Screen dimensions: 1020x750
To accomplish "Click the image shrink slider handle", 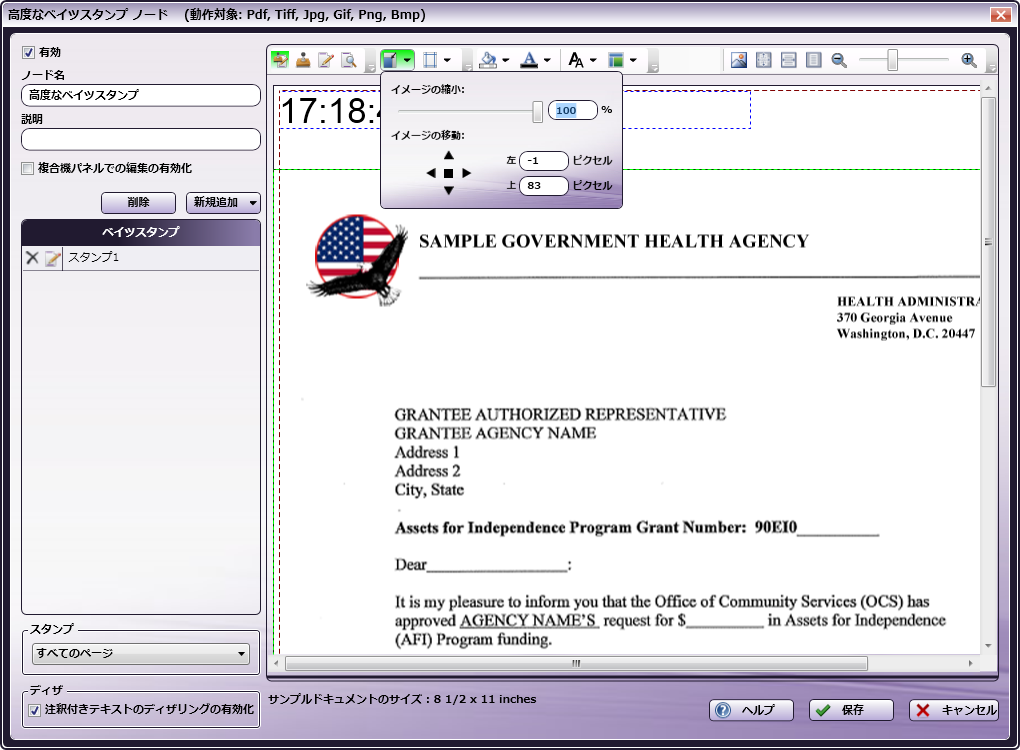I will (537, 111).
